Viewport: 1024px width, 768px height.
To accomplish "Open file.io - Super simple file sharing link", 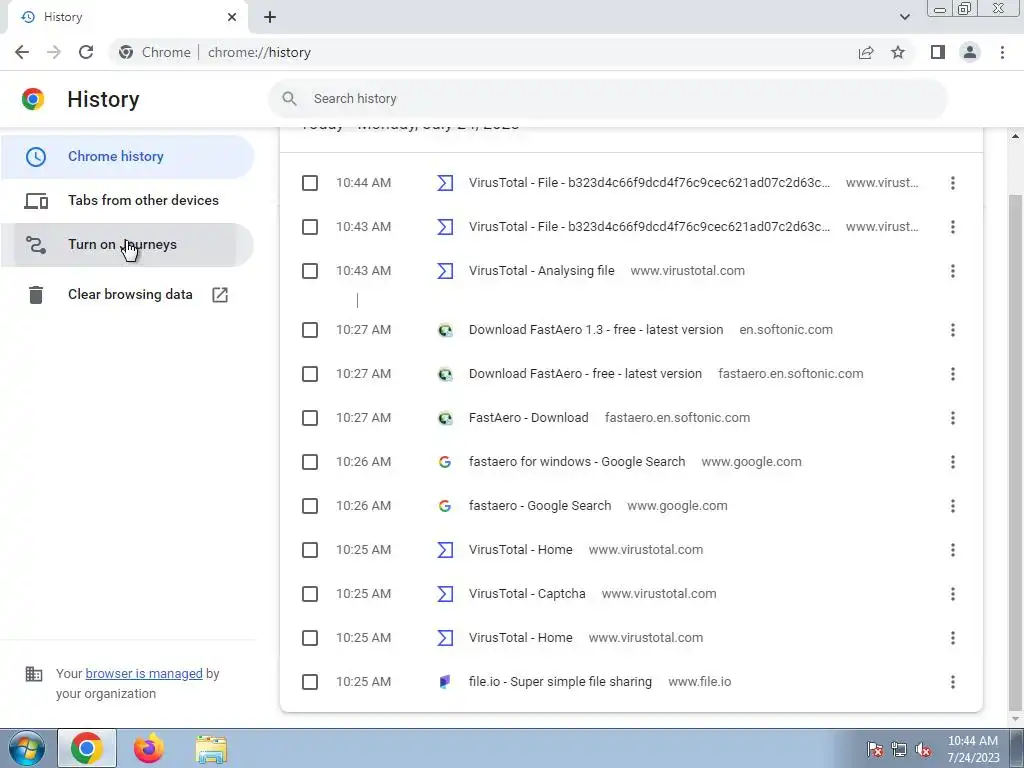I will 560,682.
